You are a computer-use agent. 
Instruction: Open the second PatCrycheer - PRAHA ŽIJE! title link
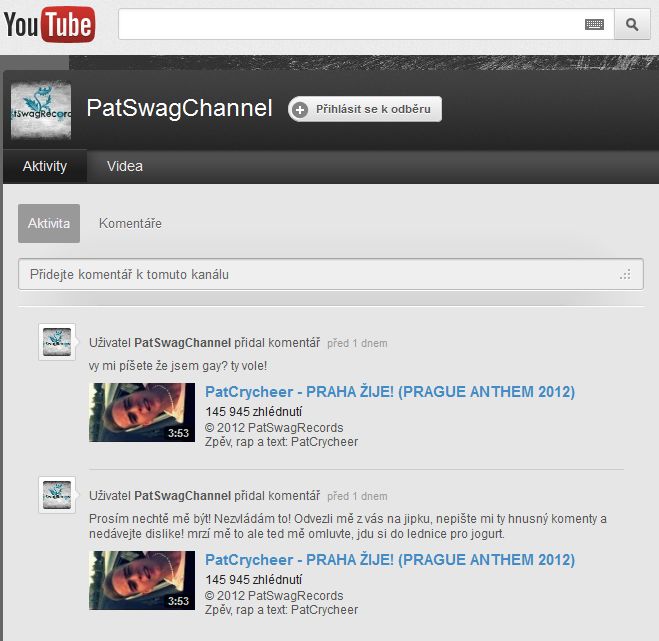[x=390, y=560]
